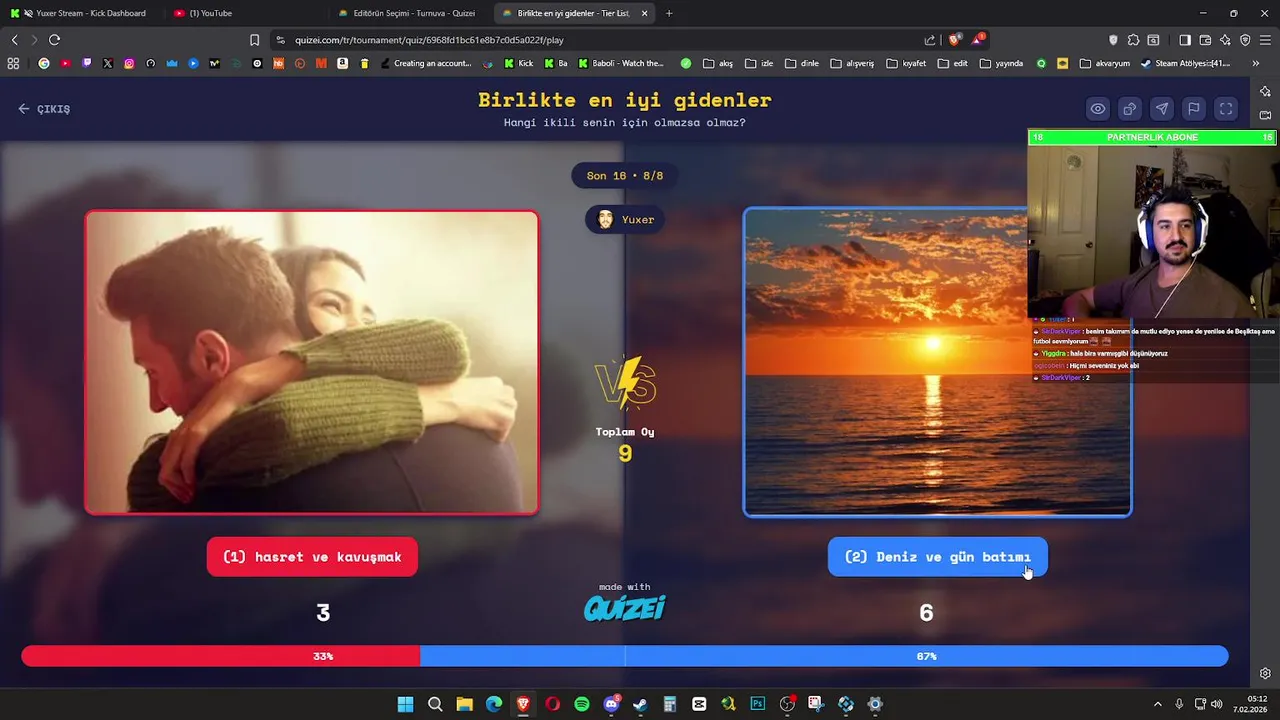This screenshot has width=1280, height=720.
Task: Open the sidebar settings gear icon
Action: pos(1265,673)
